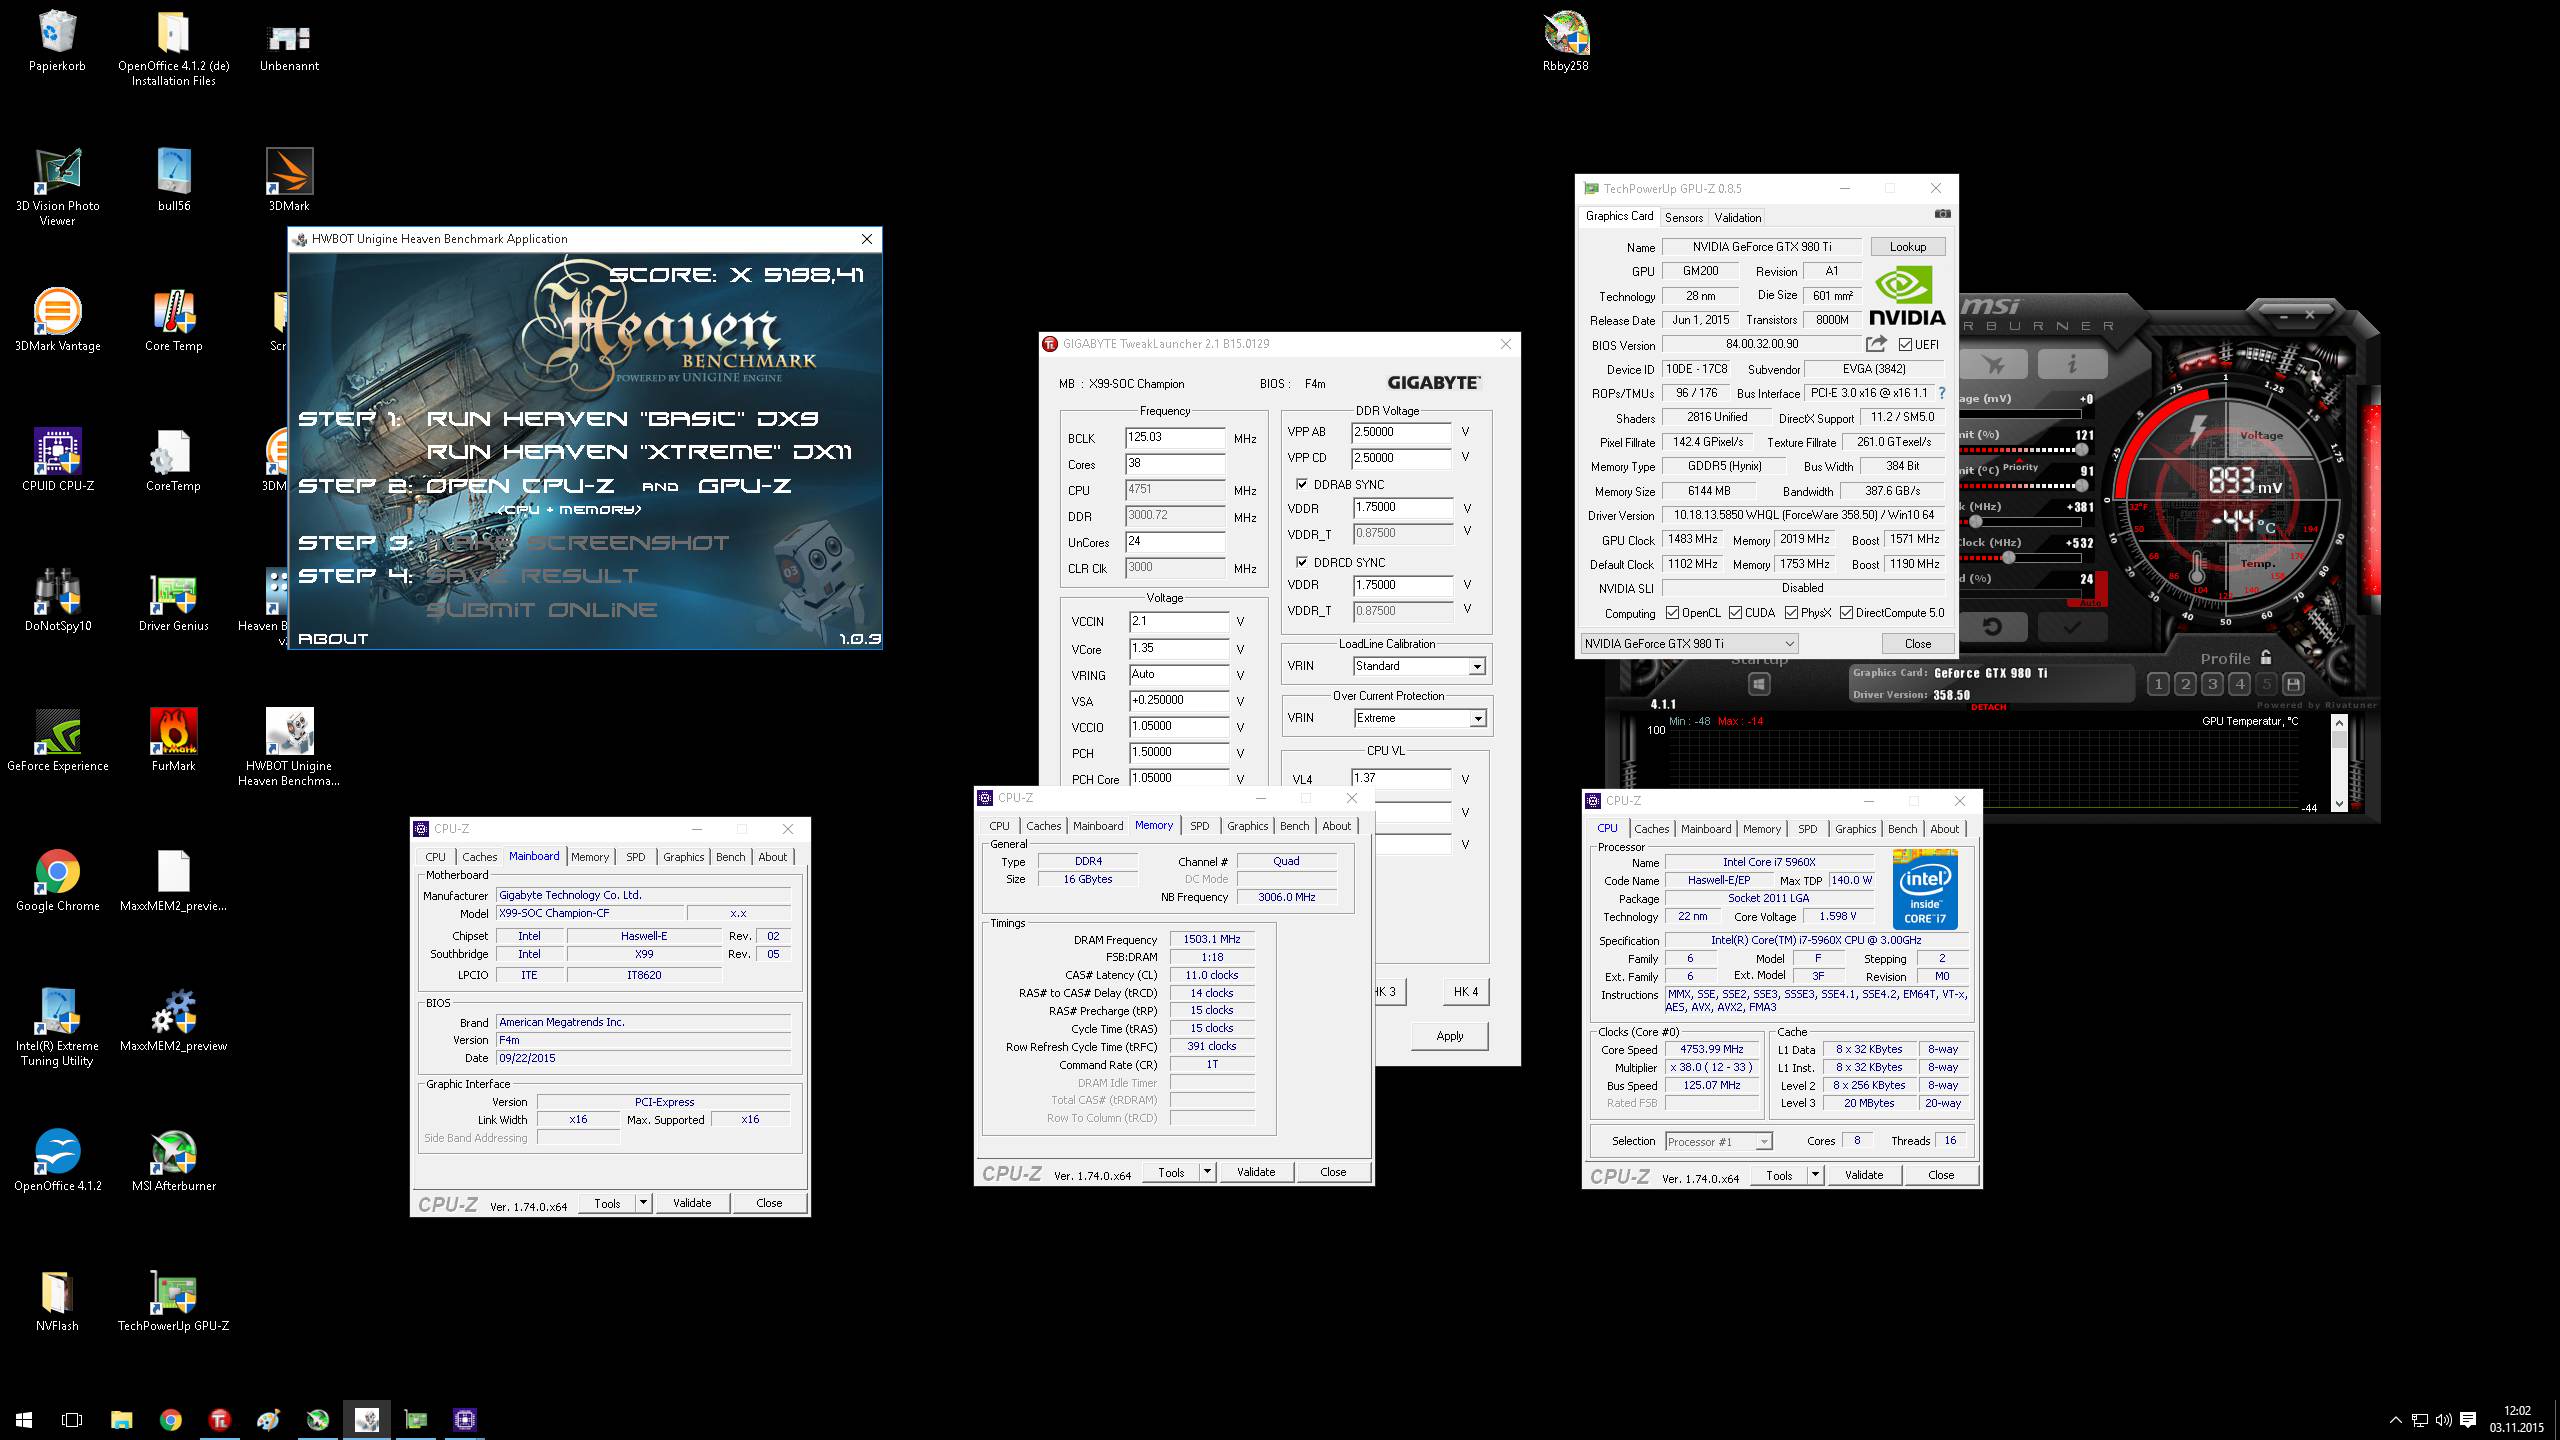The width and height of the screenshot is (2560, 1440).
Task: Toggle the DirectCompute 5.0 checkbox
Action: click(x=1846, y=613)
